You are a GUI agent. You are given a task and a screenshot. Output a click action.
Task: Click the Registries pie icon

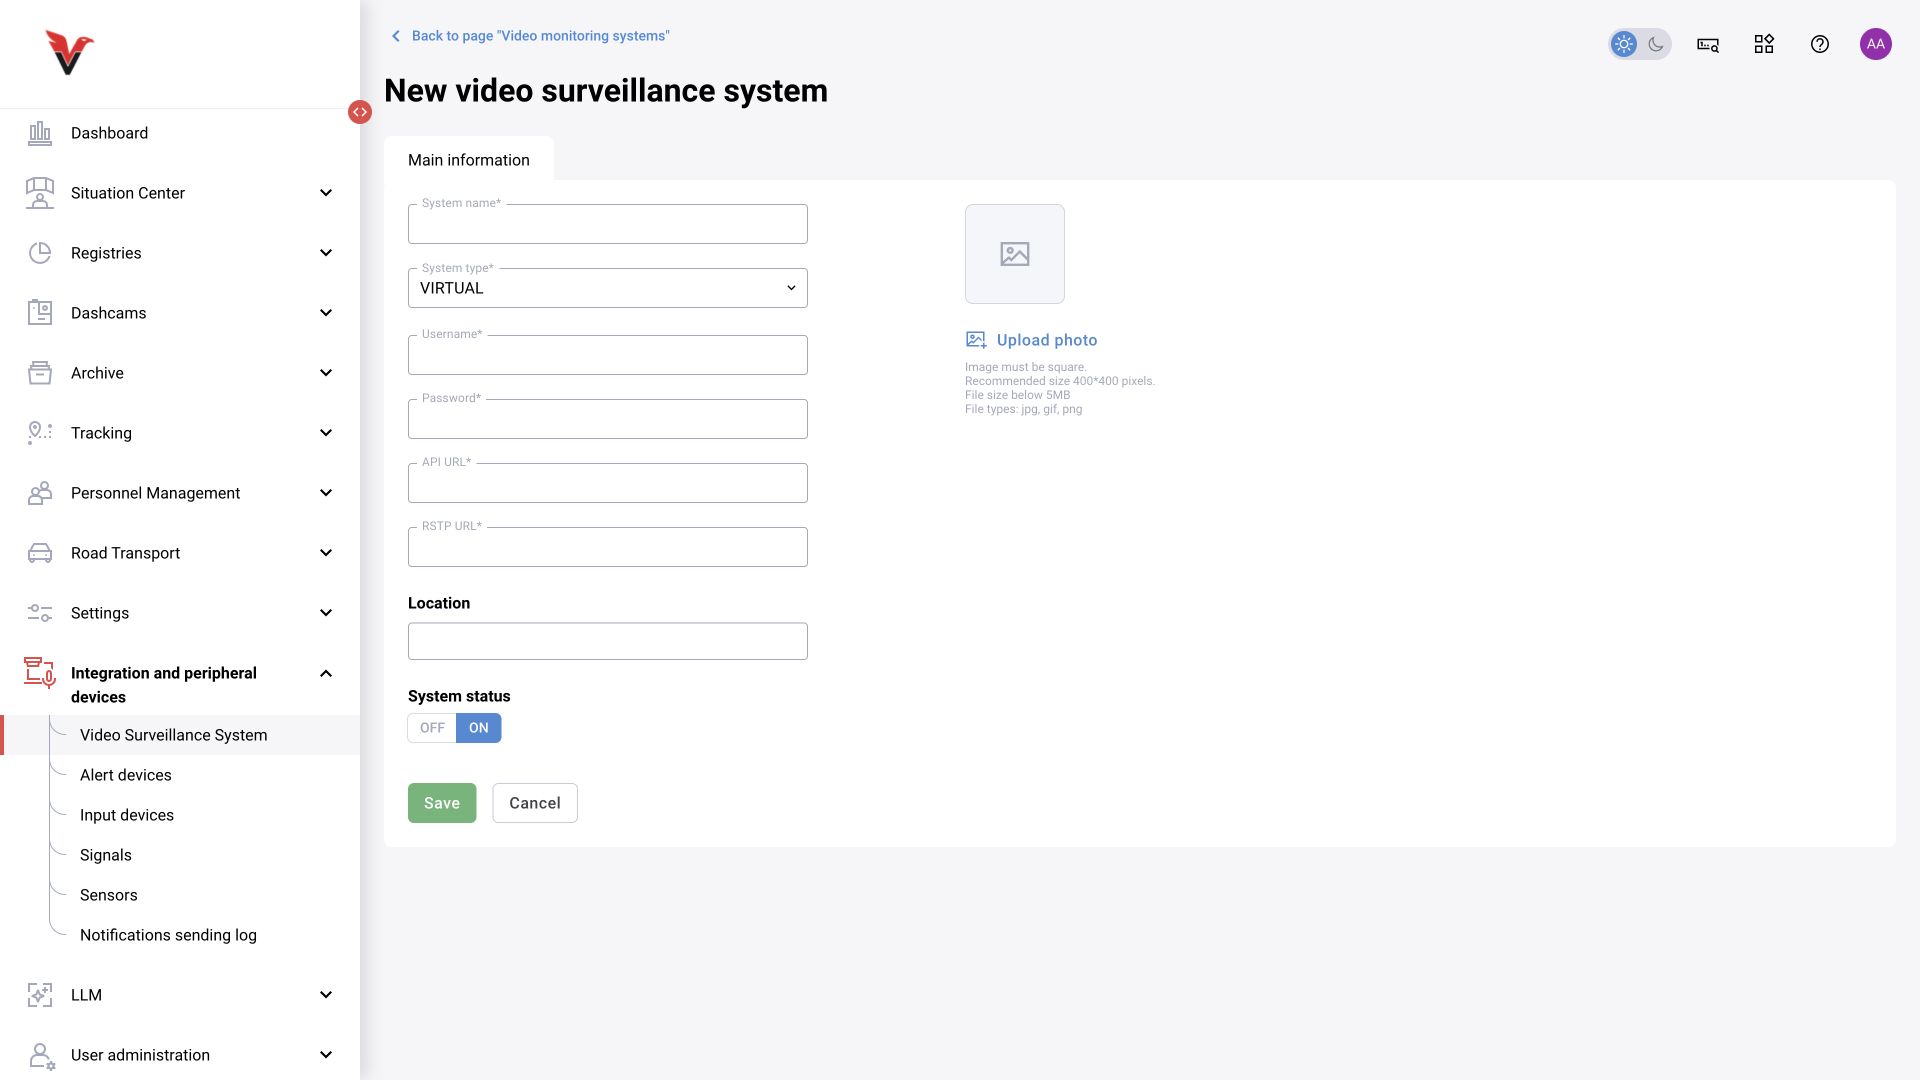tap(40, 253)
